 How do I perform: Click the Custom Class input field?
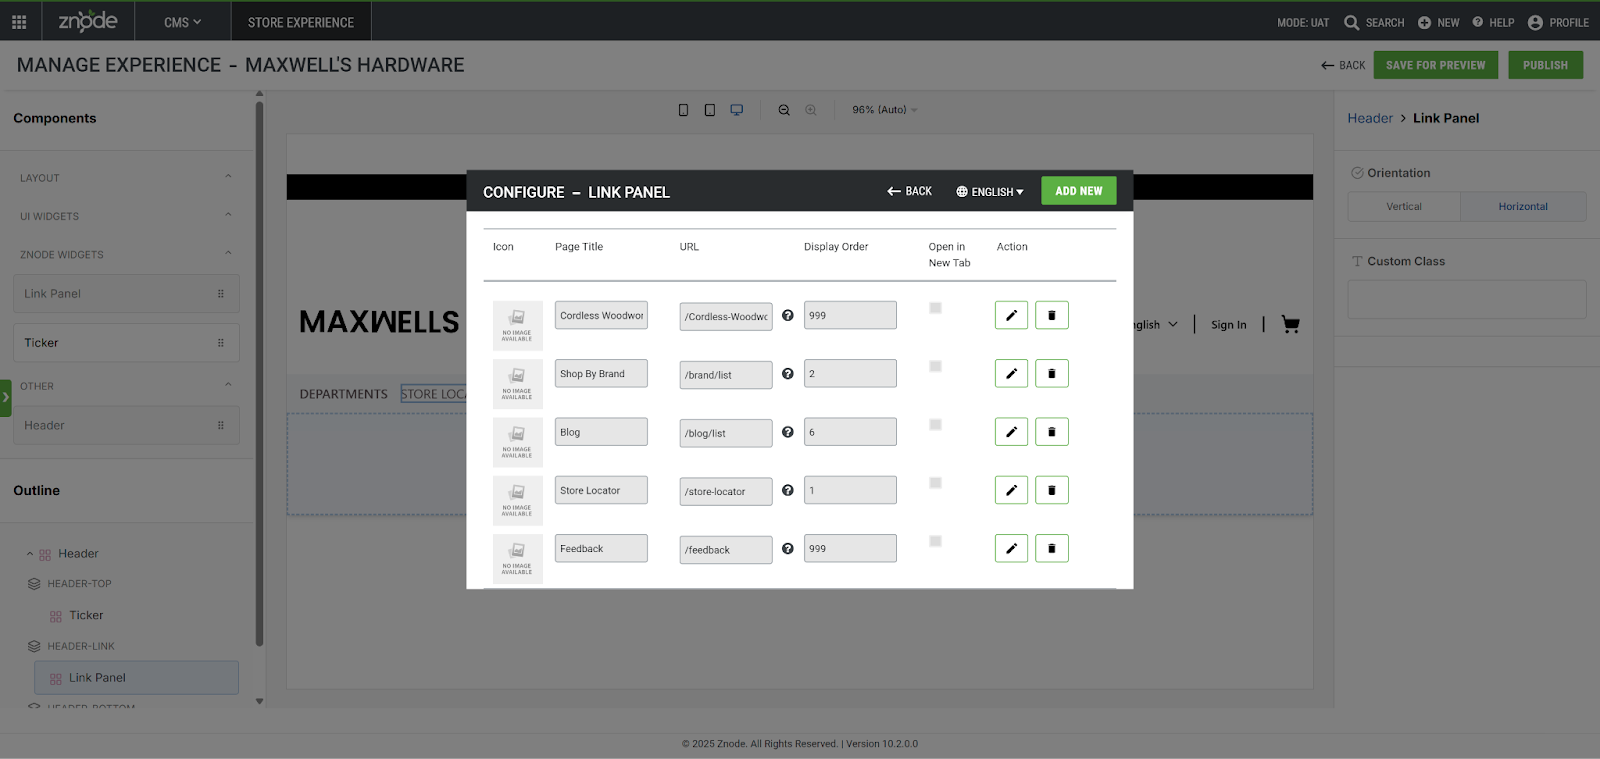(1466, 299)
